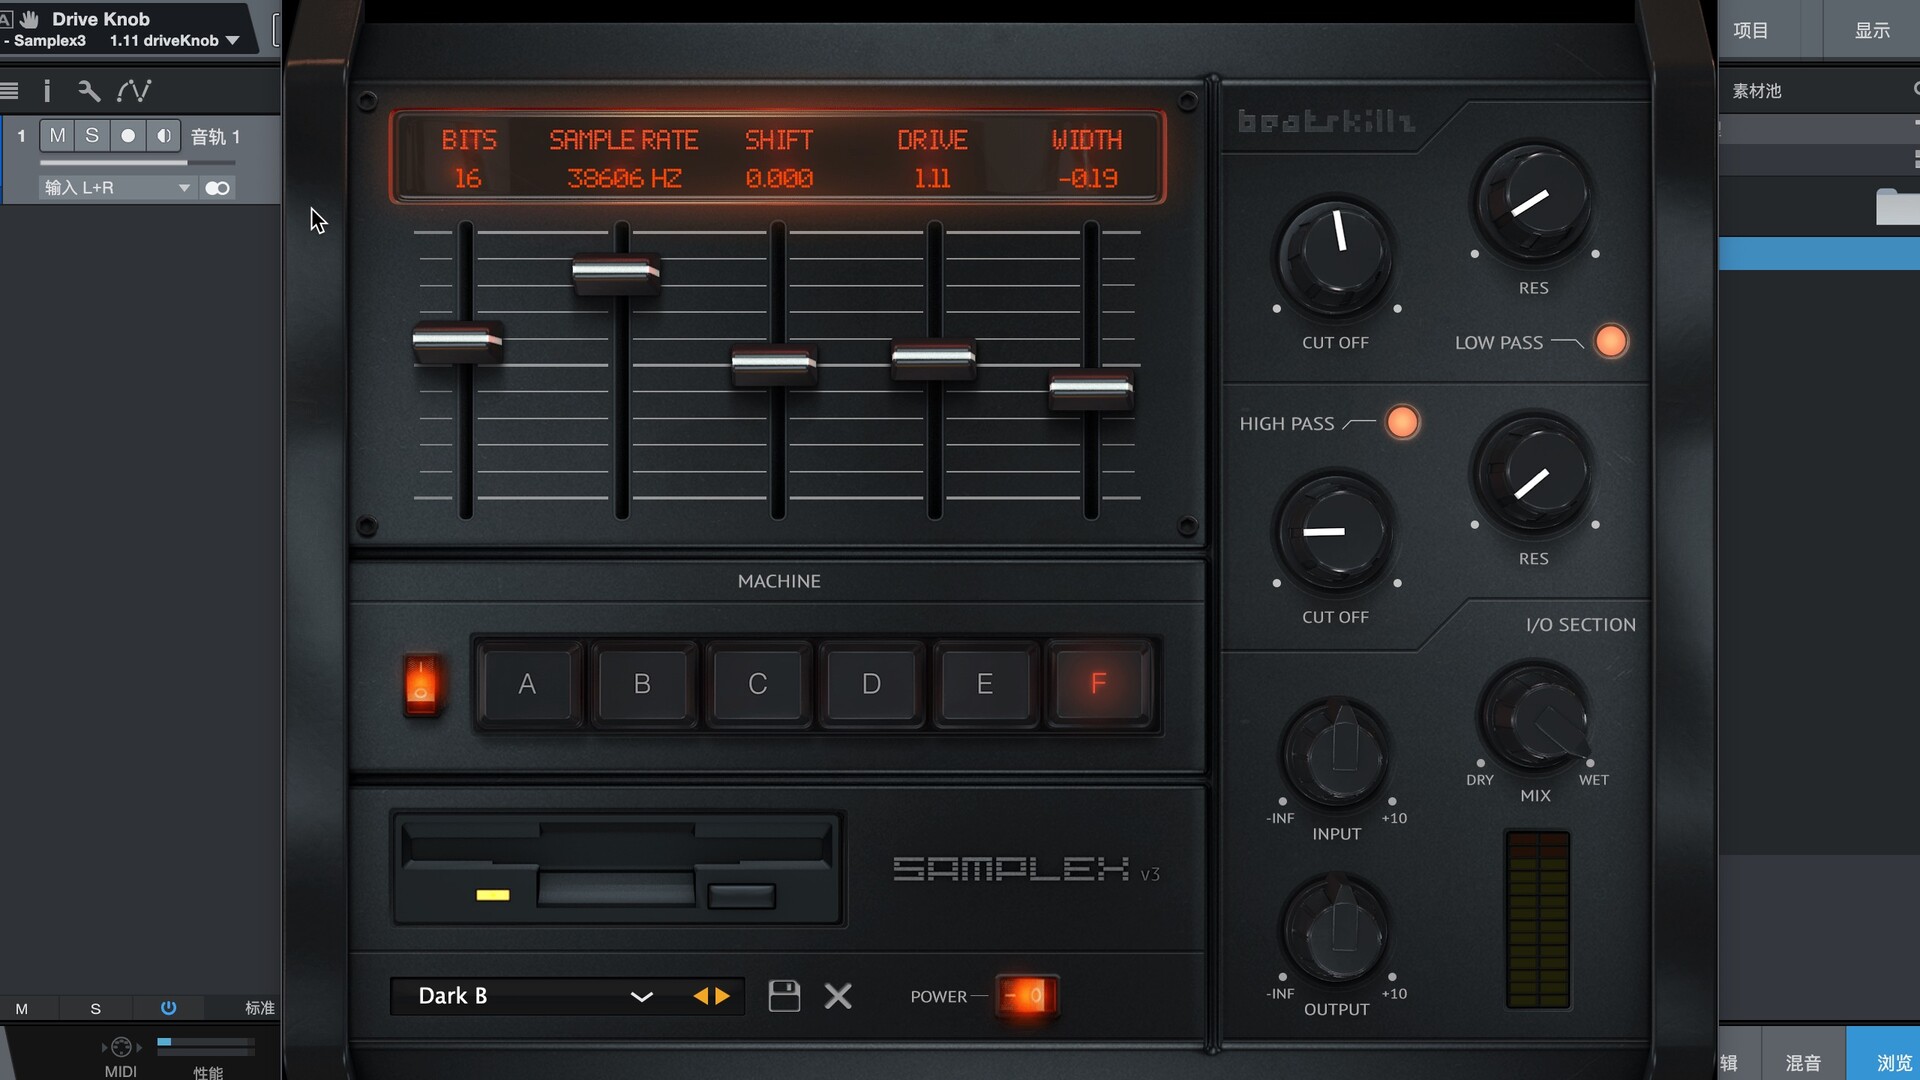The height and width of the screenshot is (1080, 1920).
Task: Open the automation curve icon
Action: [x=134, y=91]
